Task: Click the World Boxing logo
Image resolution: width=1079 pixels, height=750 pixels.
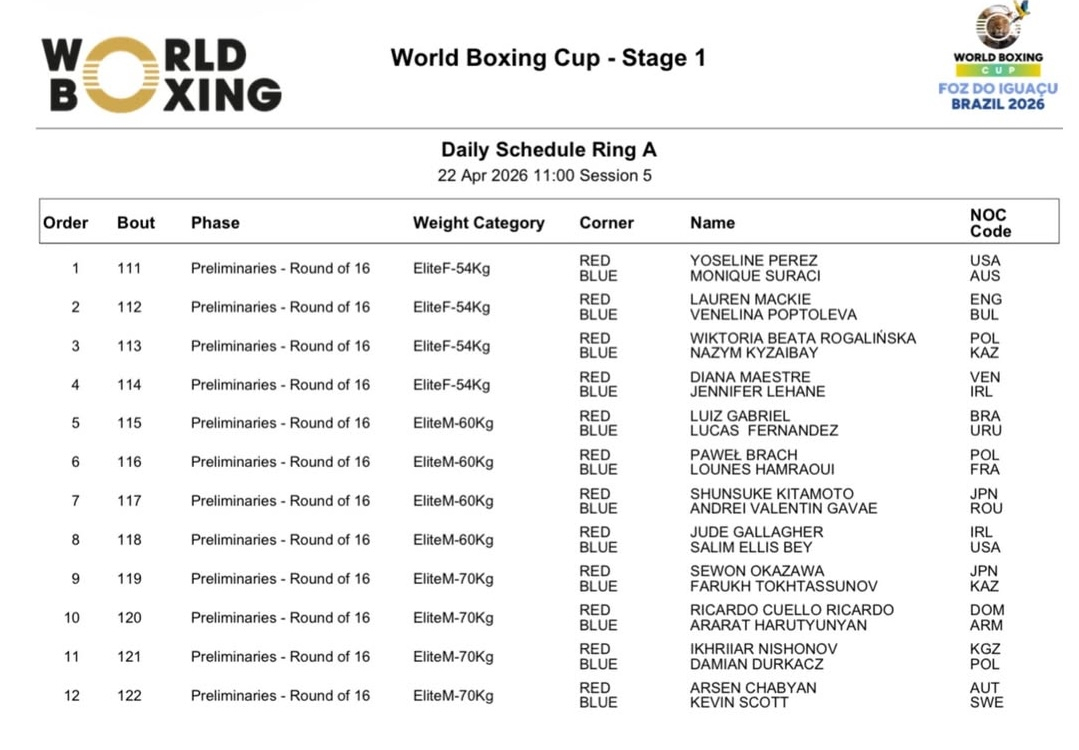Action: (160, 75)
